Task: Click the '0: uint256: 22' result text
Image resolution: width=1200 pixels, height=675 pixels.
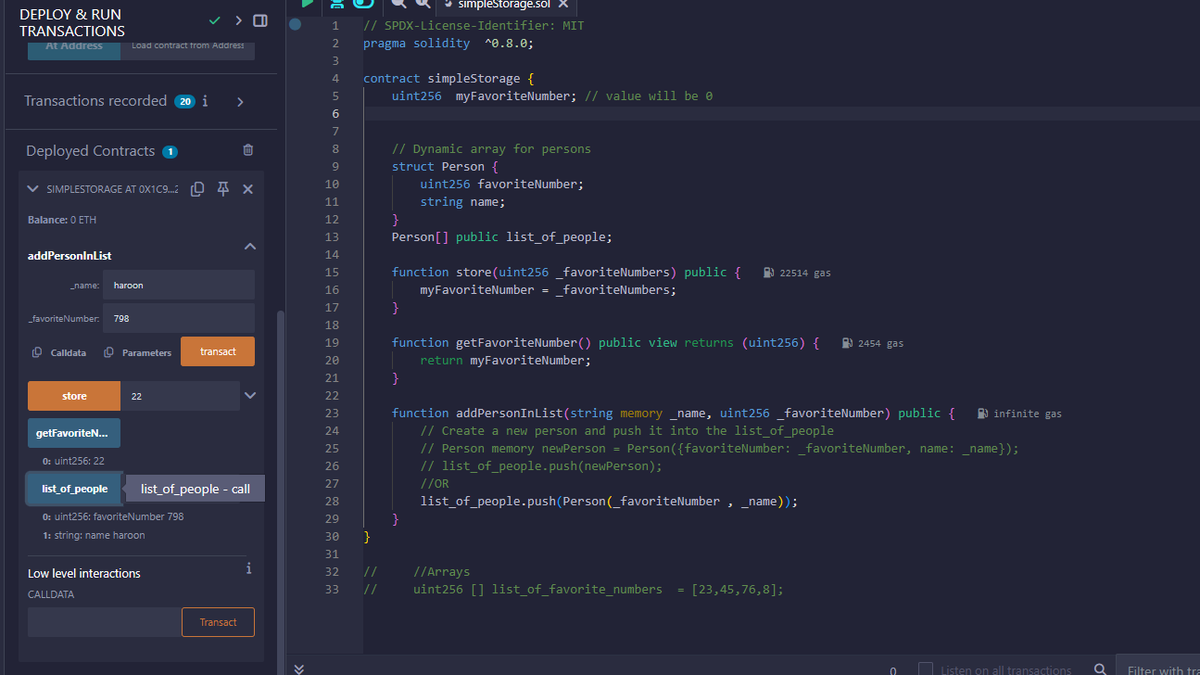Action: [73, 461]
